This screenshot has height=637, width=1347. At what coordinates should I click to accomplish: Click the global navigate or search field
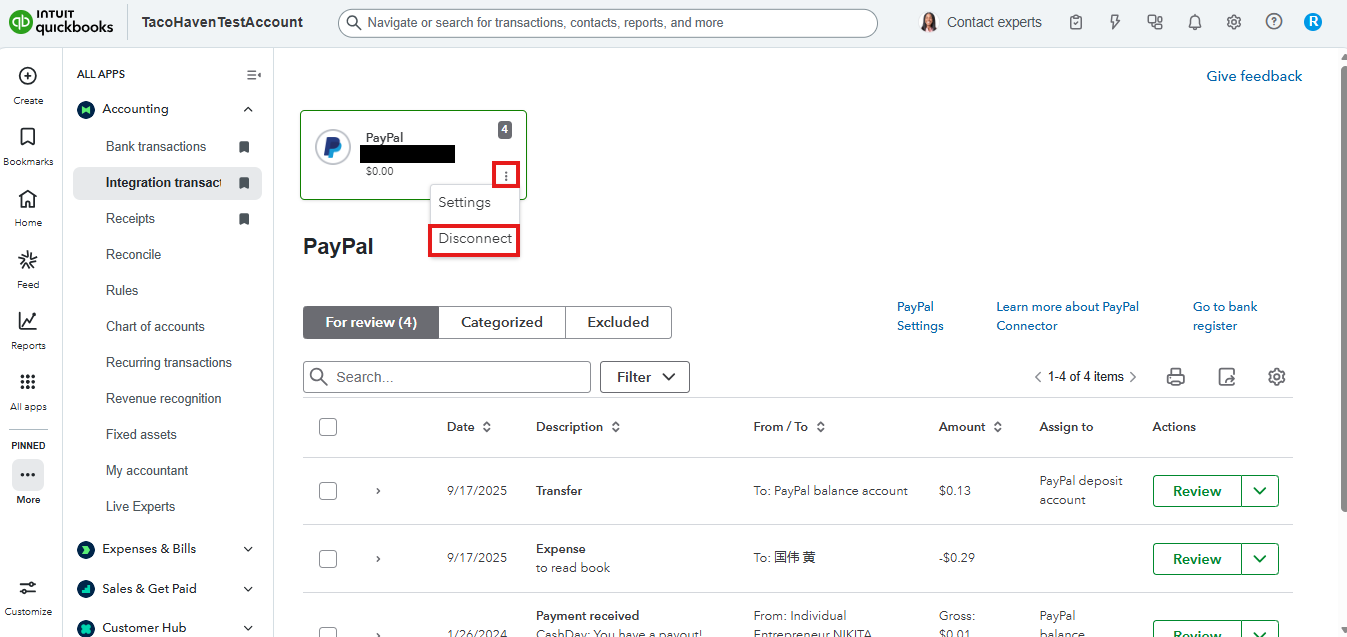point(608,22)
